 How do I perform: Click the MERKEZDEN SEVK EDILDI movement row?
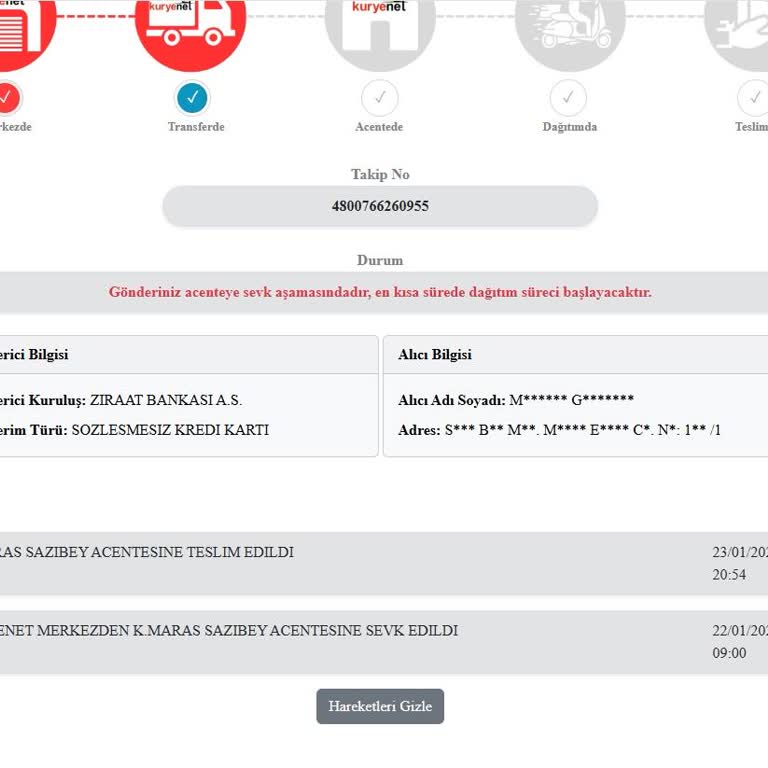384,642
